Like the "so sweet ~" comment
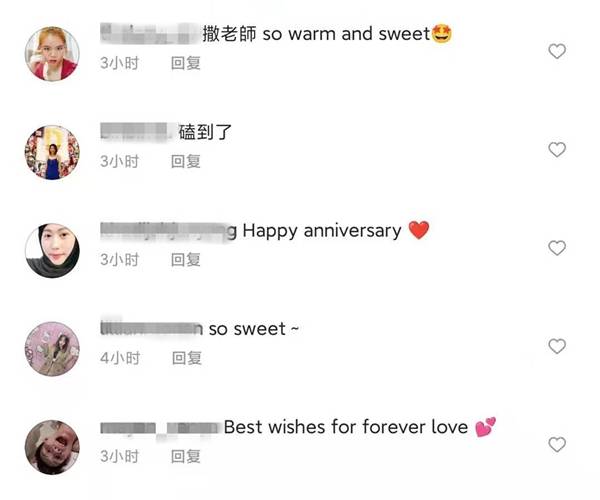The image size is (600, 500). click(557, 346)
